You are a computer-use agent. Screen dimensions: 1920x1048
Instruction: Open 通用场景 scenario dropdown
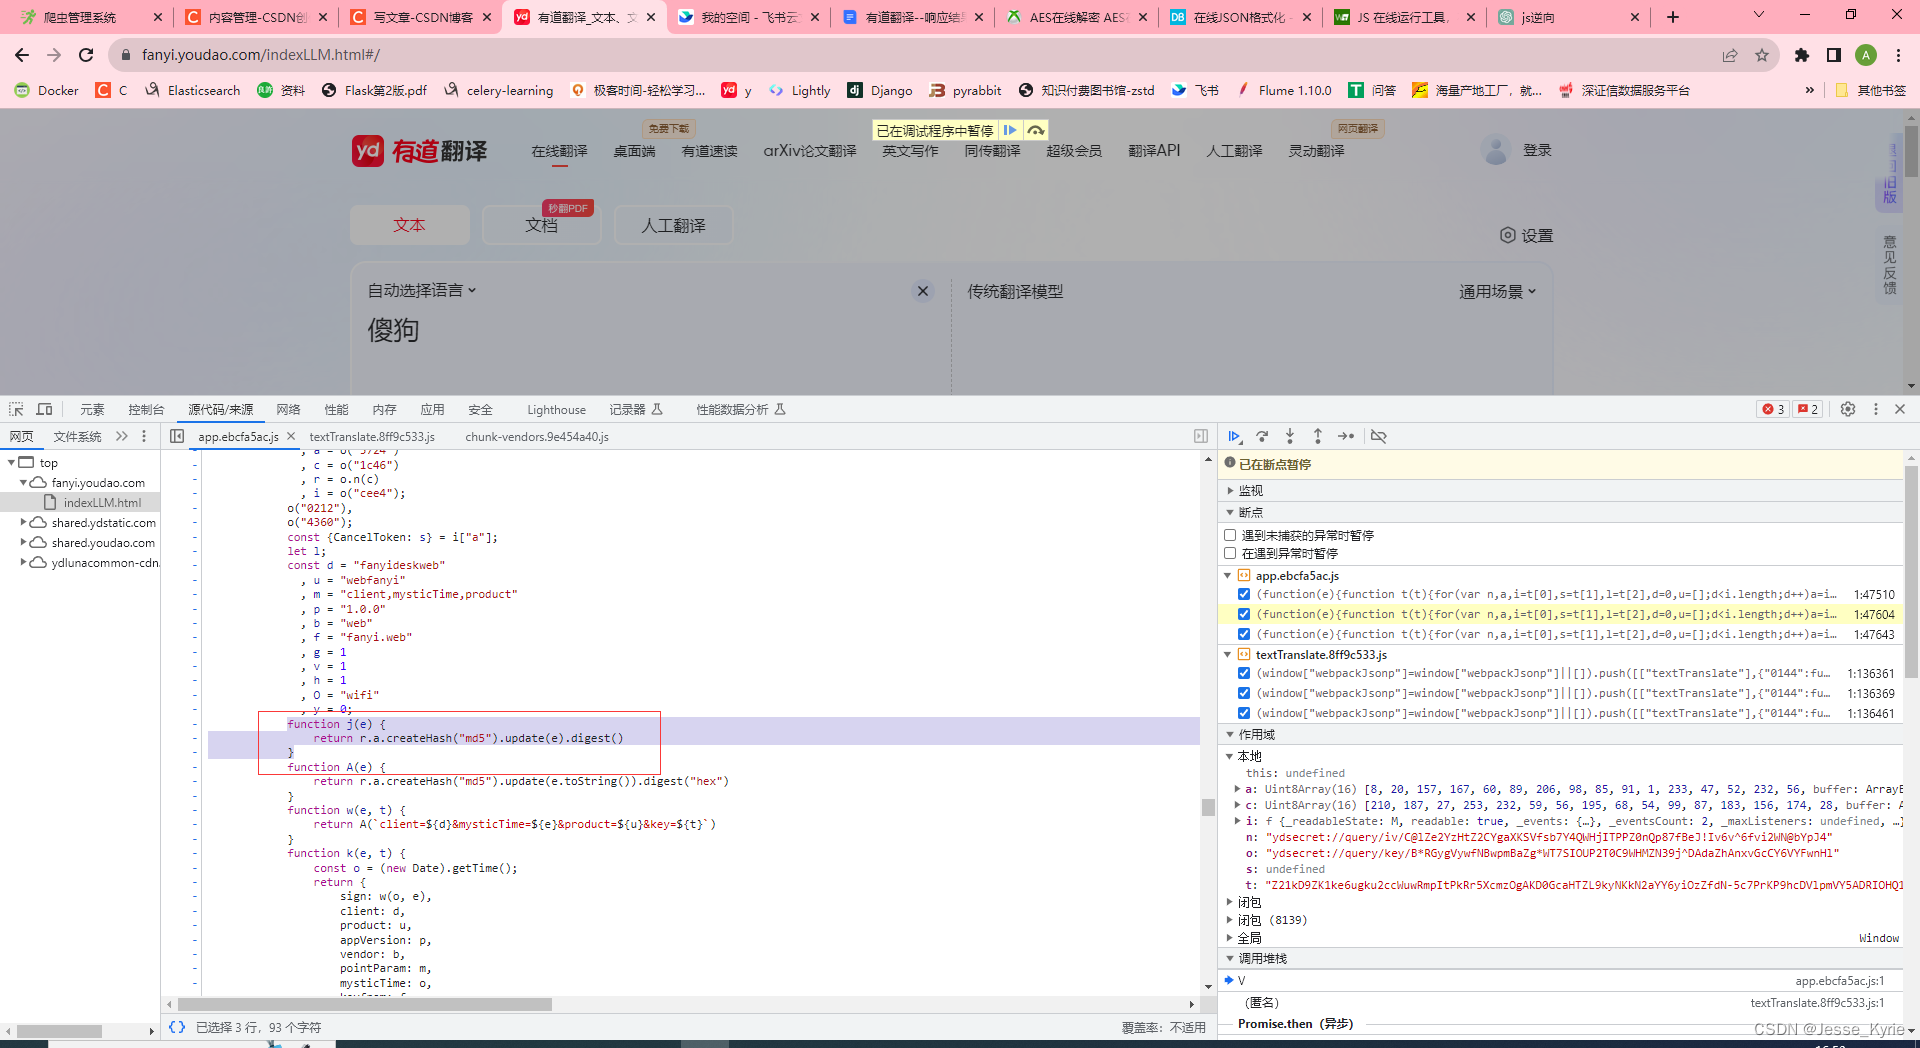pyautogui.click(x=1497, y=291)
